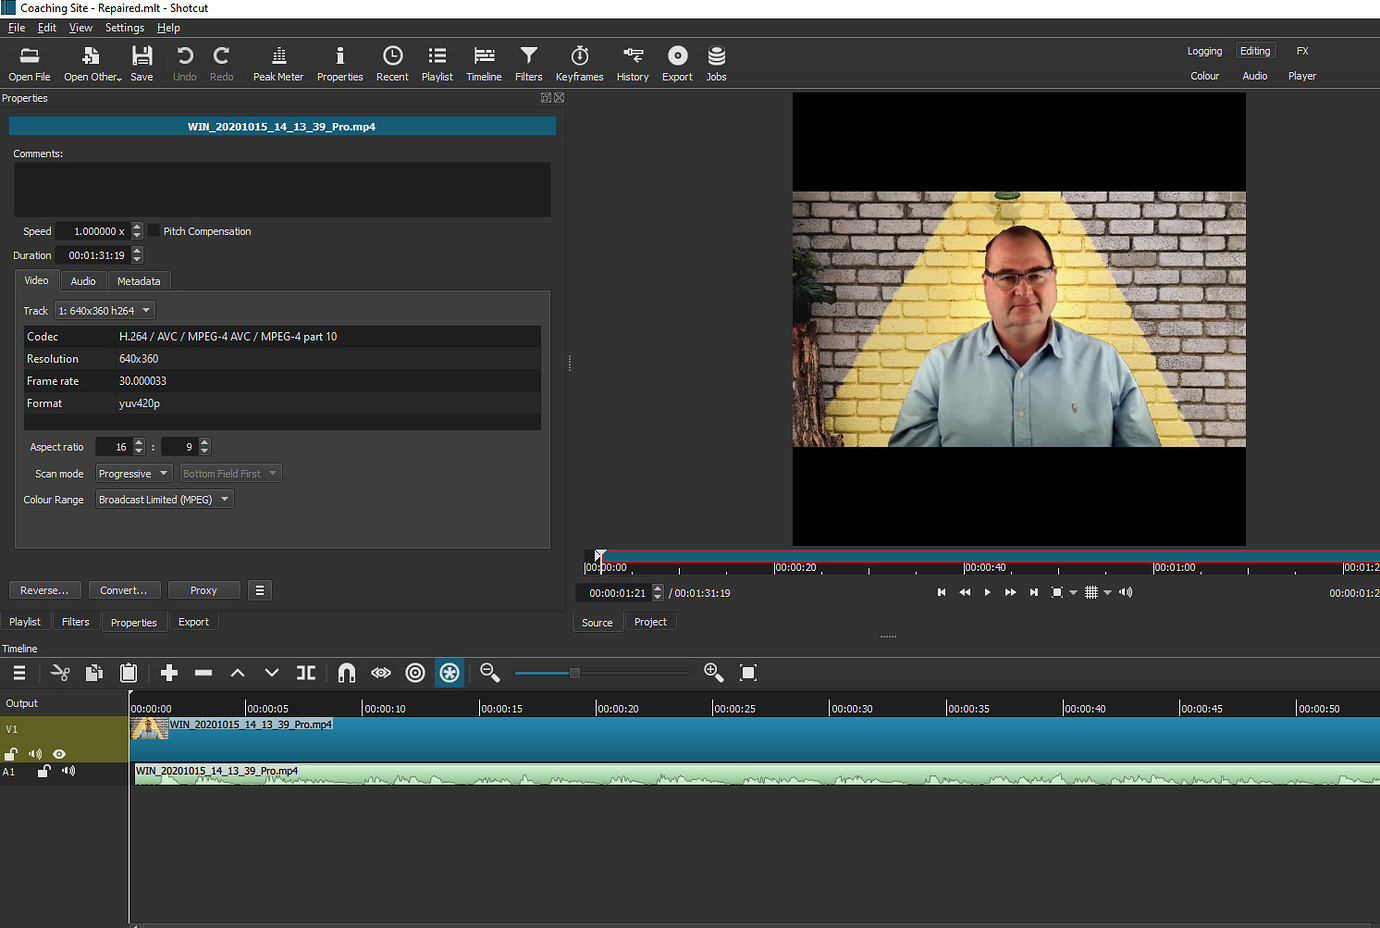Click the Reverse... button
Image resolution: width=1380 pixels, height=928 pixels.
pyautogui.click(x=45, y=591)
